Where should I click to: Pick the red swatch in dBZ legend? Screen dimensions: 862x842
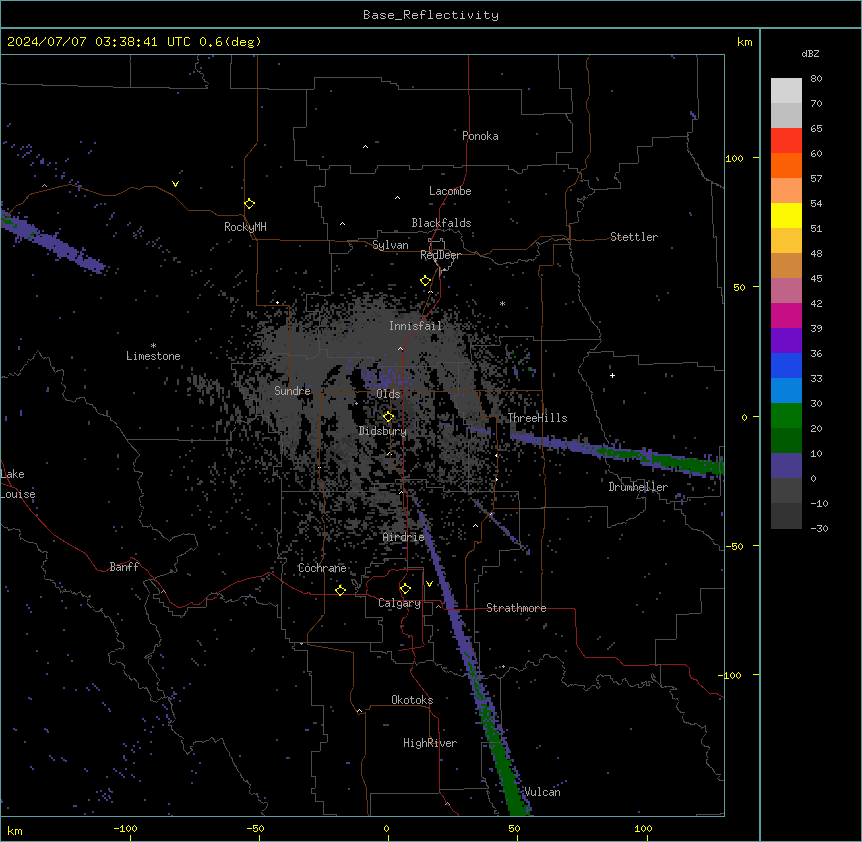(x=786, y=140)
